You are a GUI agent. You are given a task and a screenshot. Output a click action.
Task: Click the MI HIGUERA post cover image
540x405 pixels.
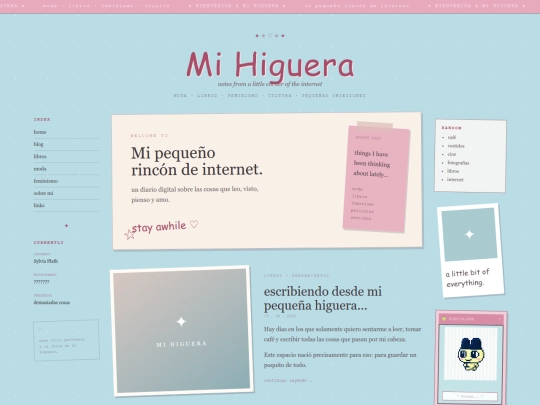[181, 331]
